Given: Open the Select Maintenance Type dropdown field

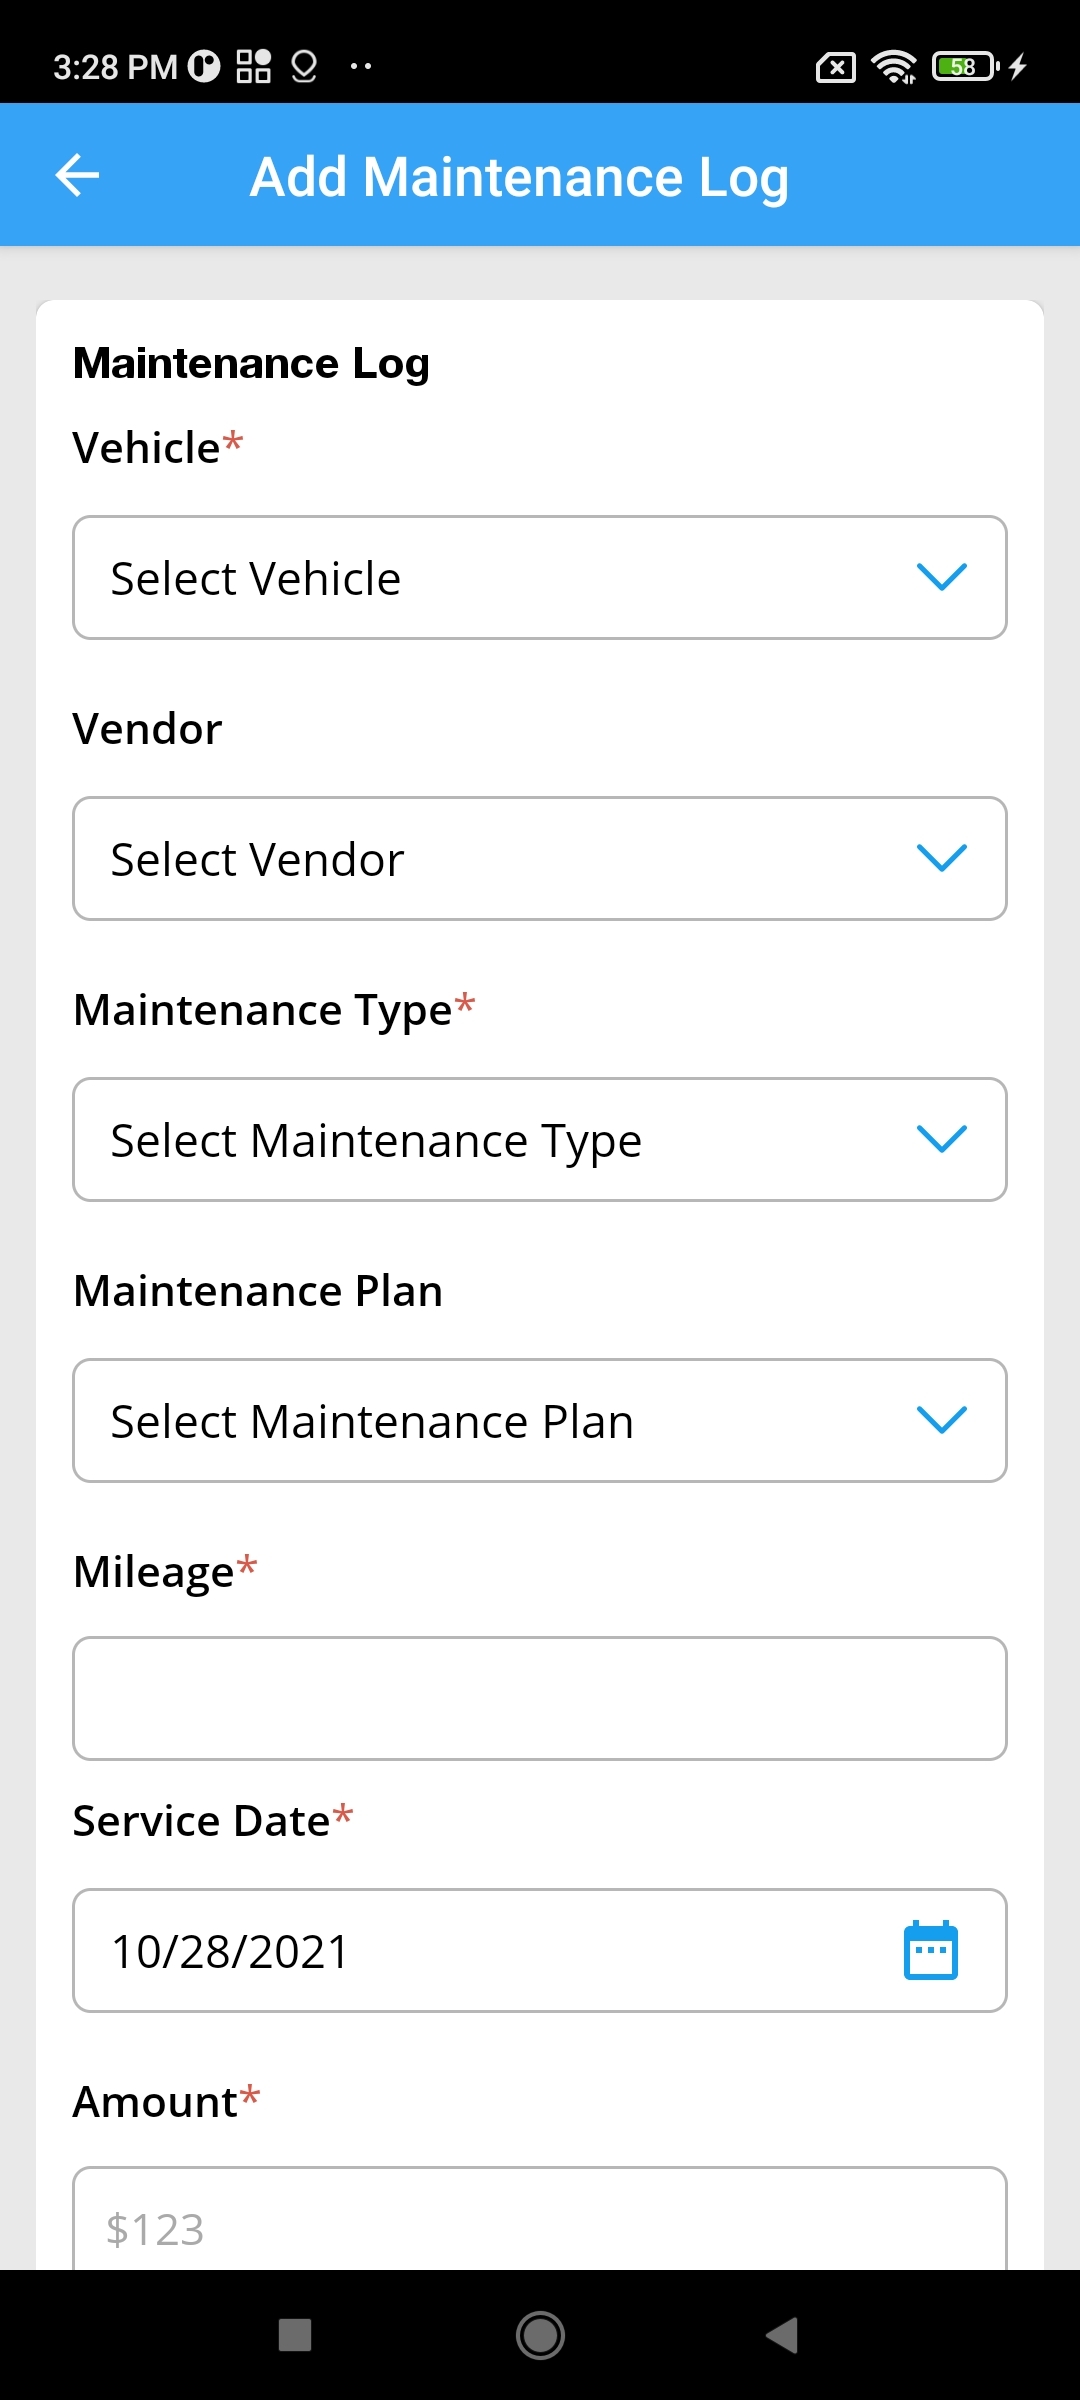Looking at the screenshot, I should pyautogui.click(x=540, y=1140).
